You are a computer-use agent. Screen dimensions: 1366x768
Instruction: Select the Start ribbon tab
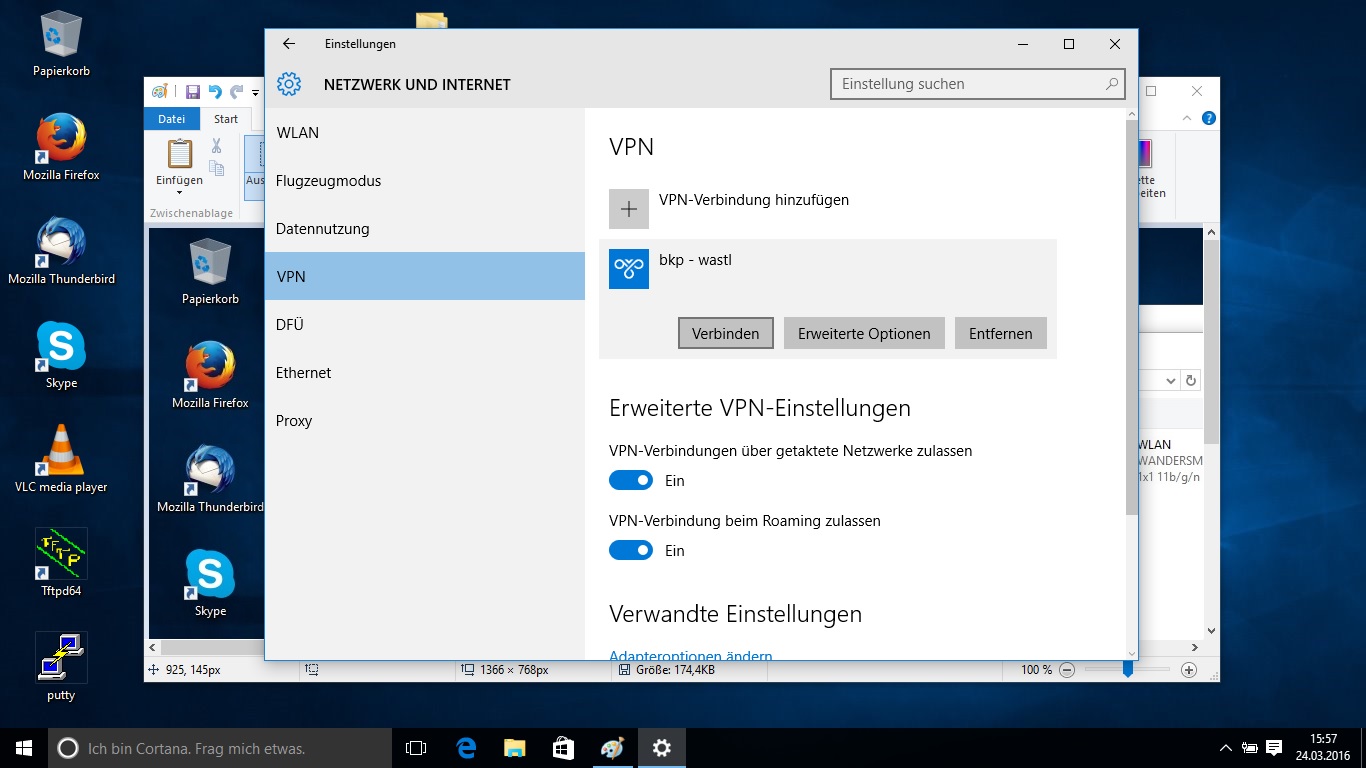[x=226, y=118]
